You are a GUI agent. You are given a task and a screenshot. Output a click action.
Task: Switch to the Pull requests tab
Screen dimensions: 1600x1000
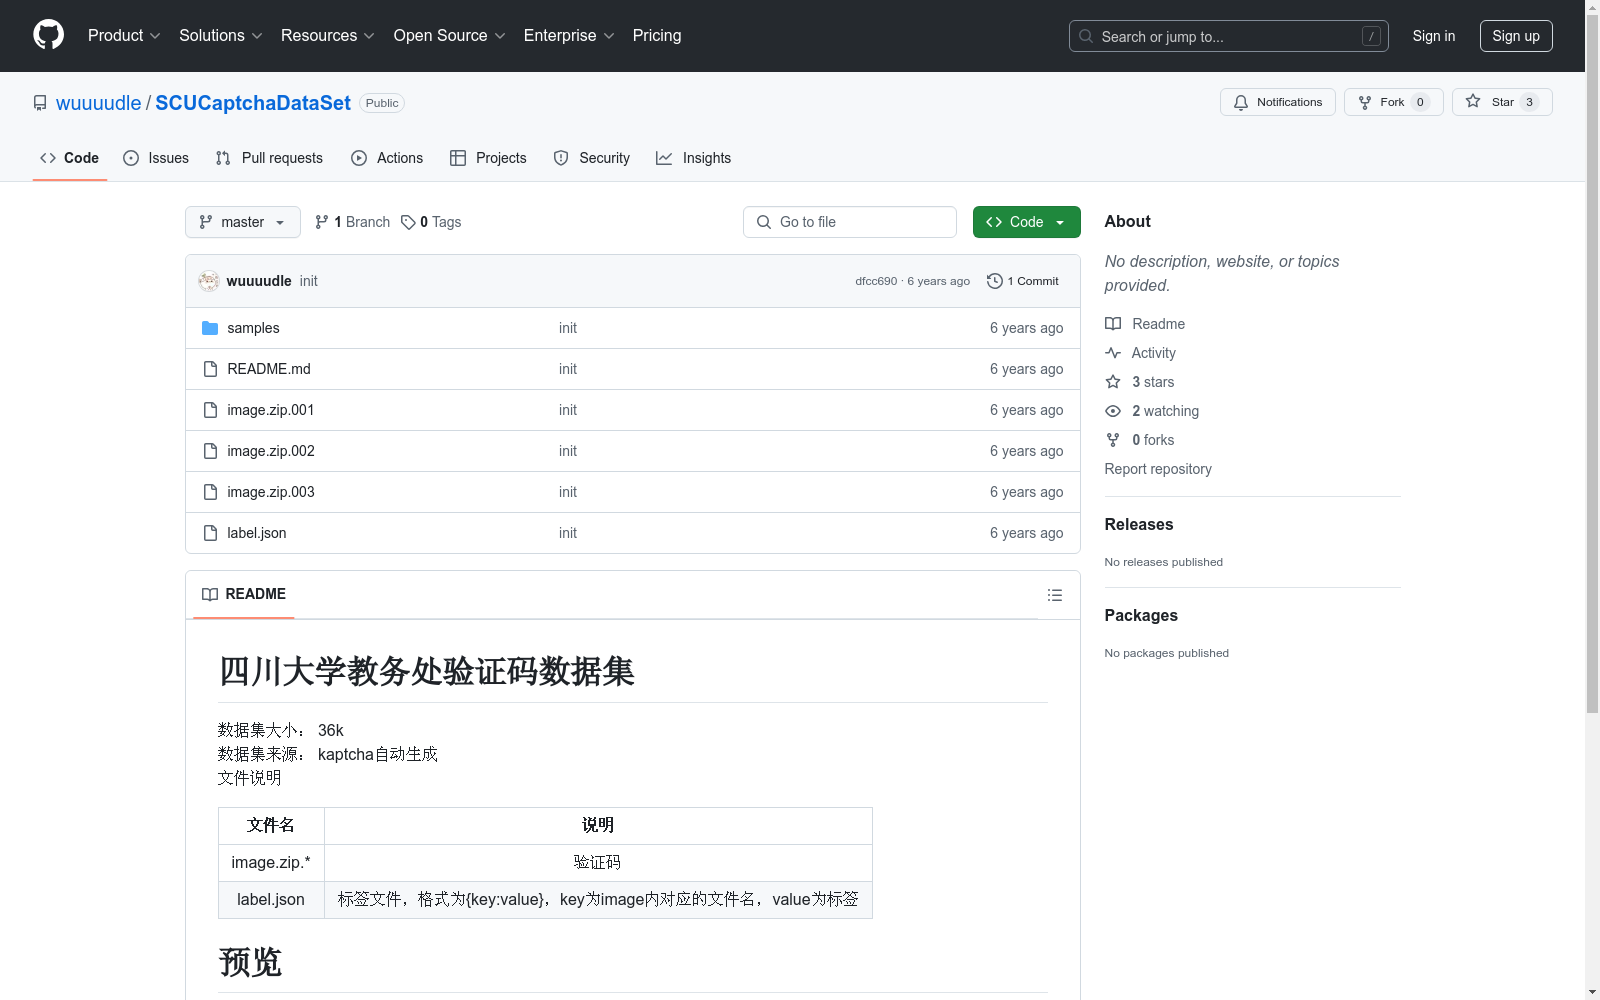pos(269,158)
